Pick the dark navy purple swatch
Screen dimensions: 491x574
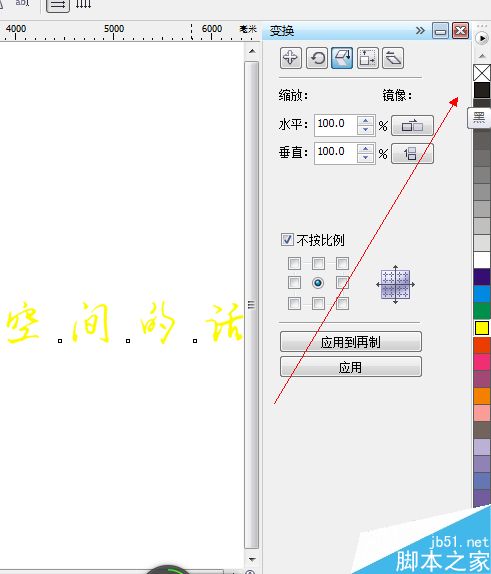pyautogui.click(x=482, y=277)
